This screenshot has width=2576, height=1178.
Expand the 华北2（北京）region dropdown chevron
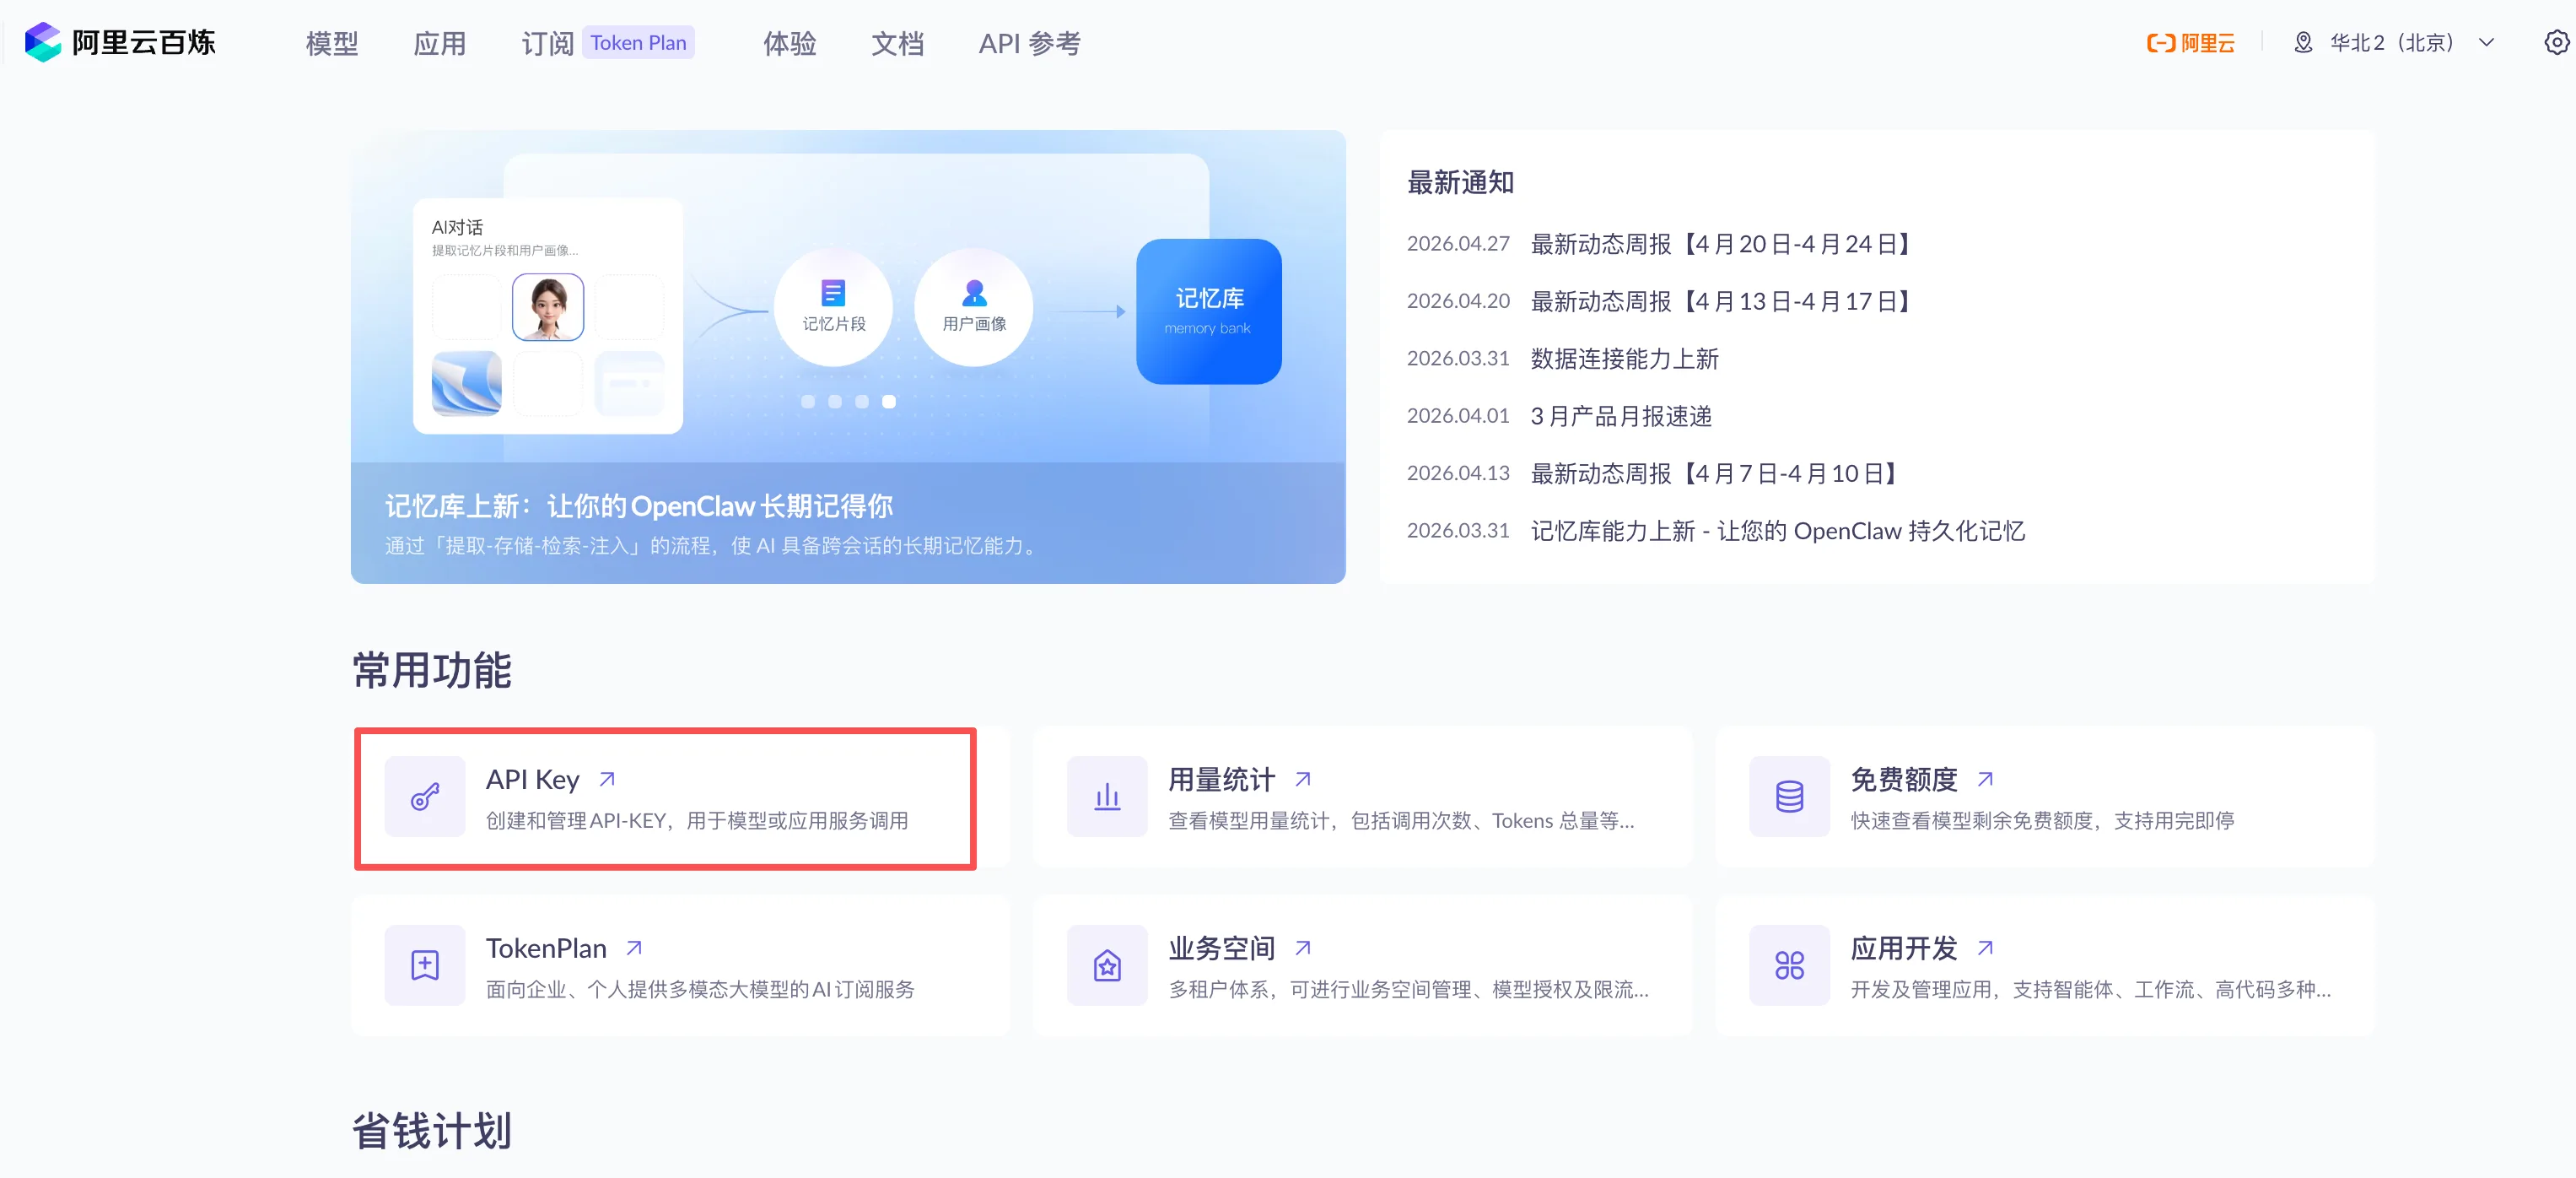click(x=2486, y=43)
